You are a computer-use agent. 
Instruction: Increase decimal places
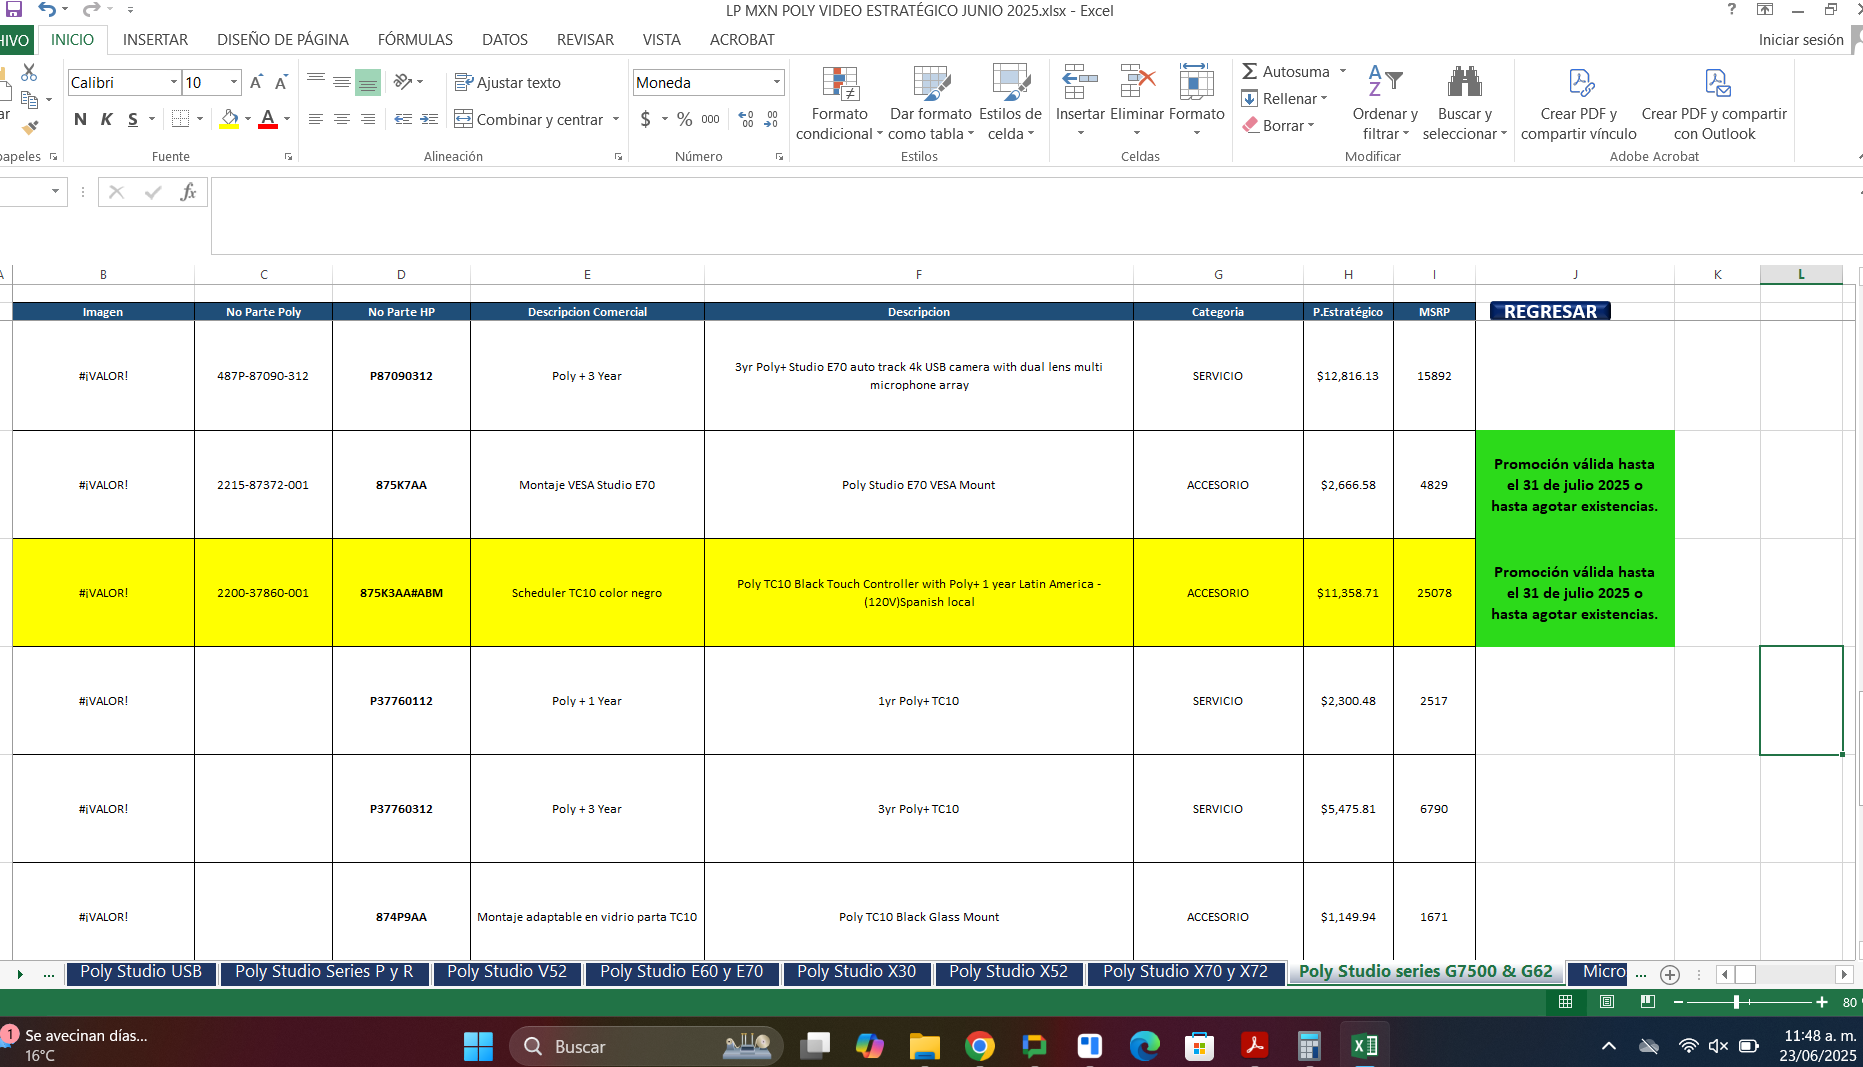pos(746,119)
